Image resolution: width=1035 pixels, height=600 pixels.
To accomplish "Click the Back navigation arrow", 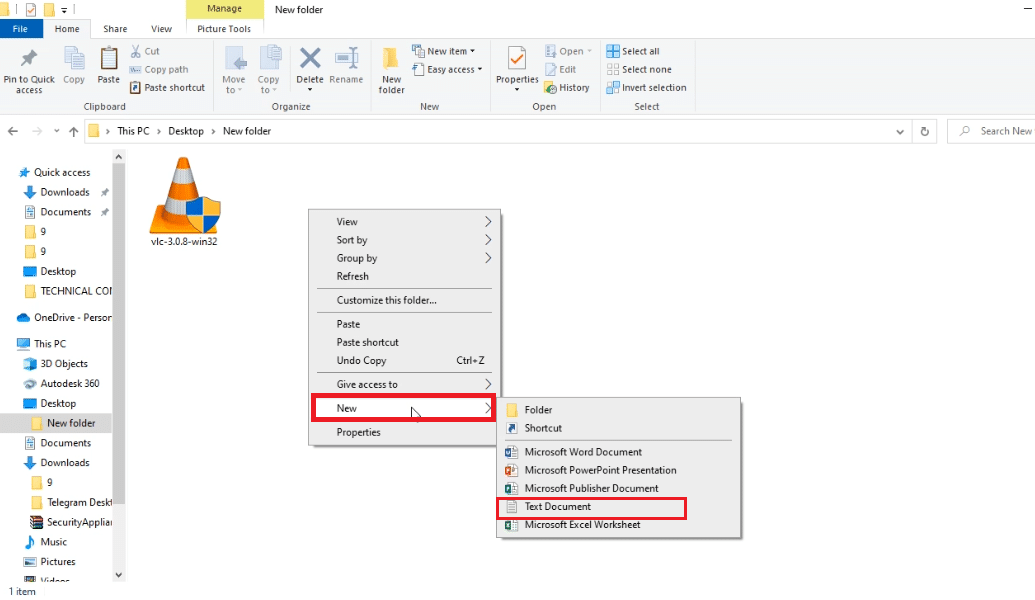I will pos(13,131).
